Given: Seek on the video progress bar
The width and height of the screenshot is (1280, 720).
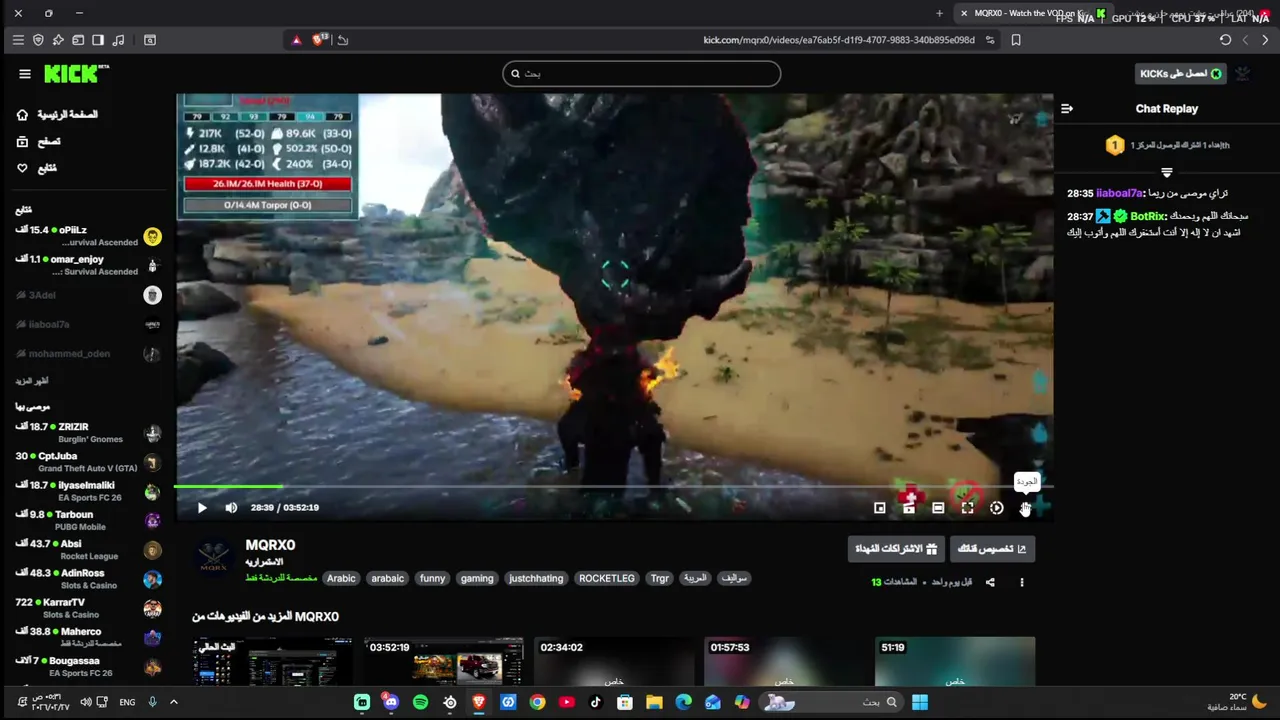Looking at the screenshot, I should pos(614,487).
